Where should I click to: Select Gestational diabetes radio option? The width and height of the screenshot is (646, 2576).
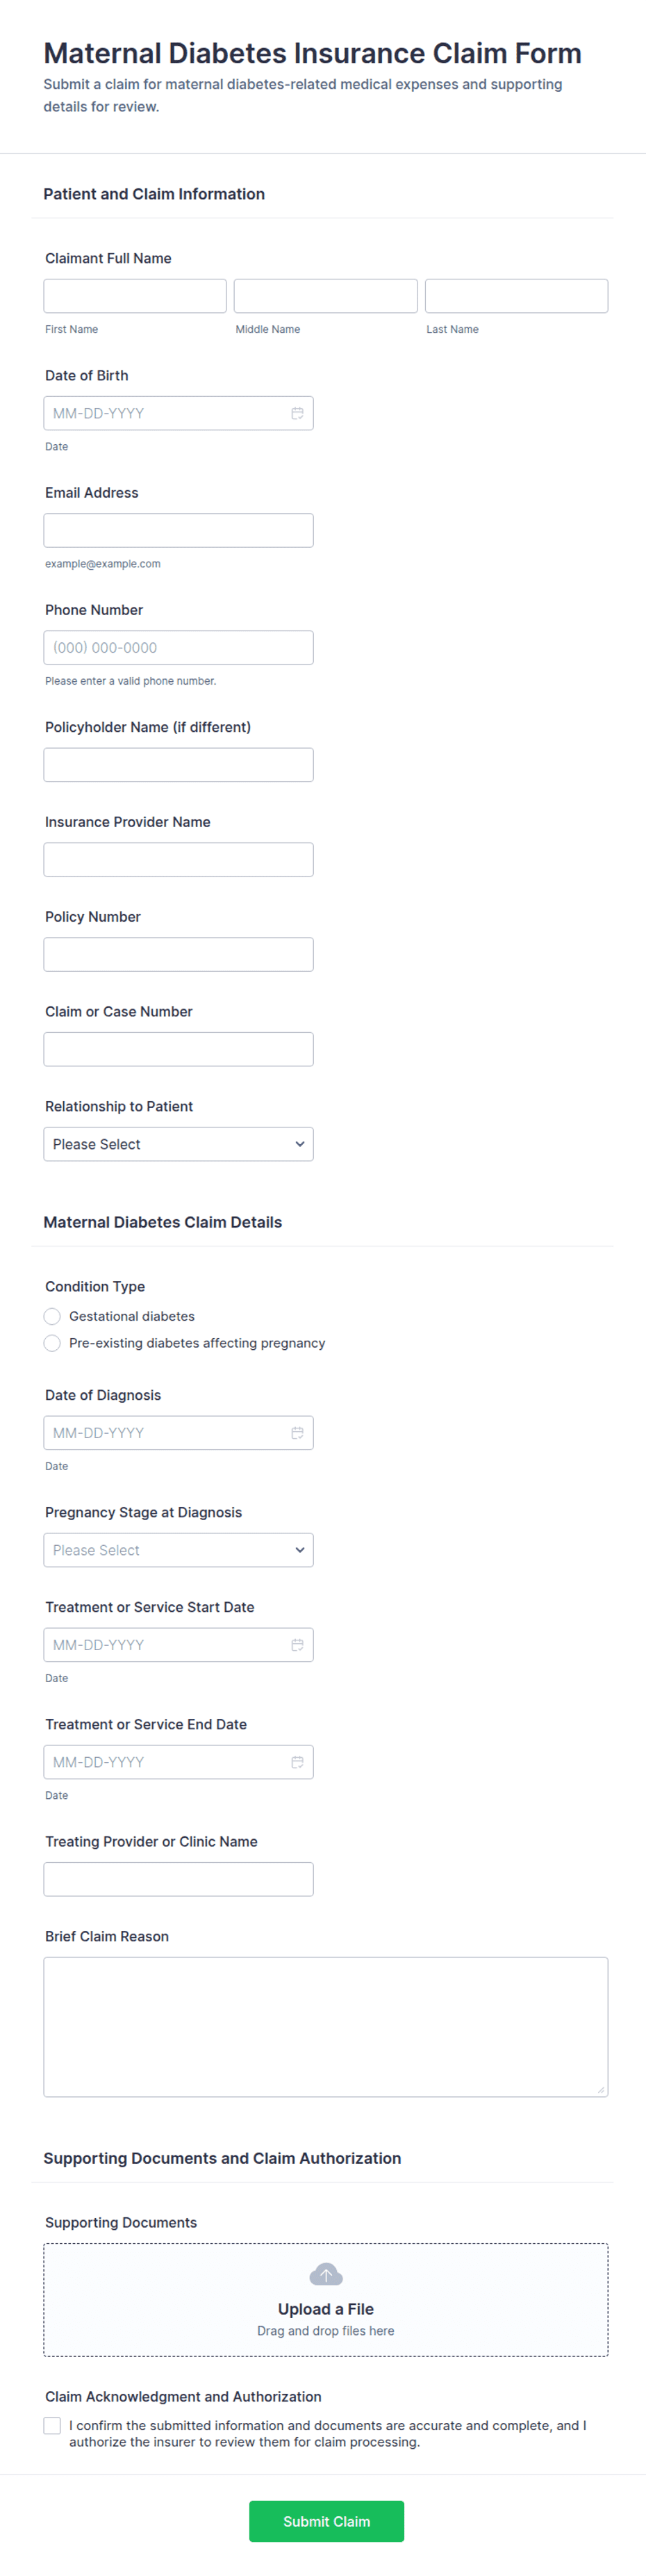[x=53, y=1316]
